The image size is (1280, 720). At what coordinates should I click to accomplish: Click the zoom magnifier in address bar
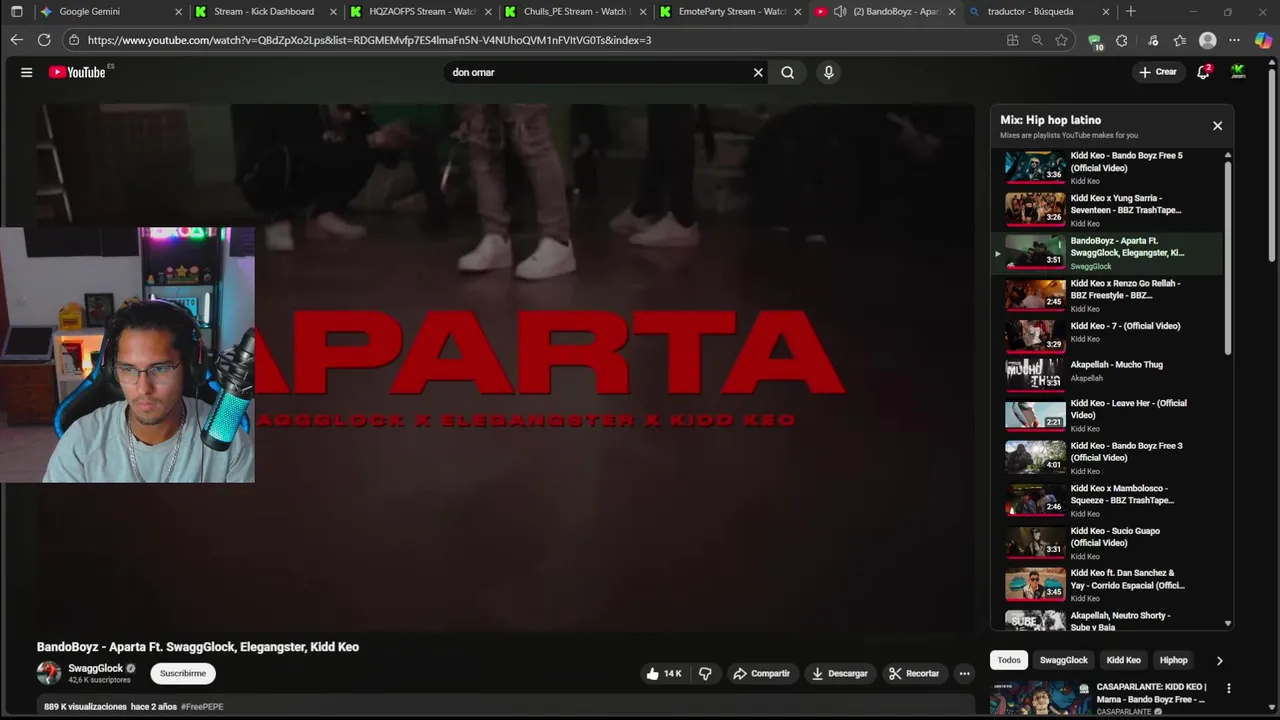(x=1037, y=40)
